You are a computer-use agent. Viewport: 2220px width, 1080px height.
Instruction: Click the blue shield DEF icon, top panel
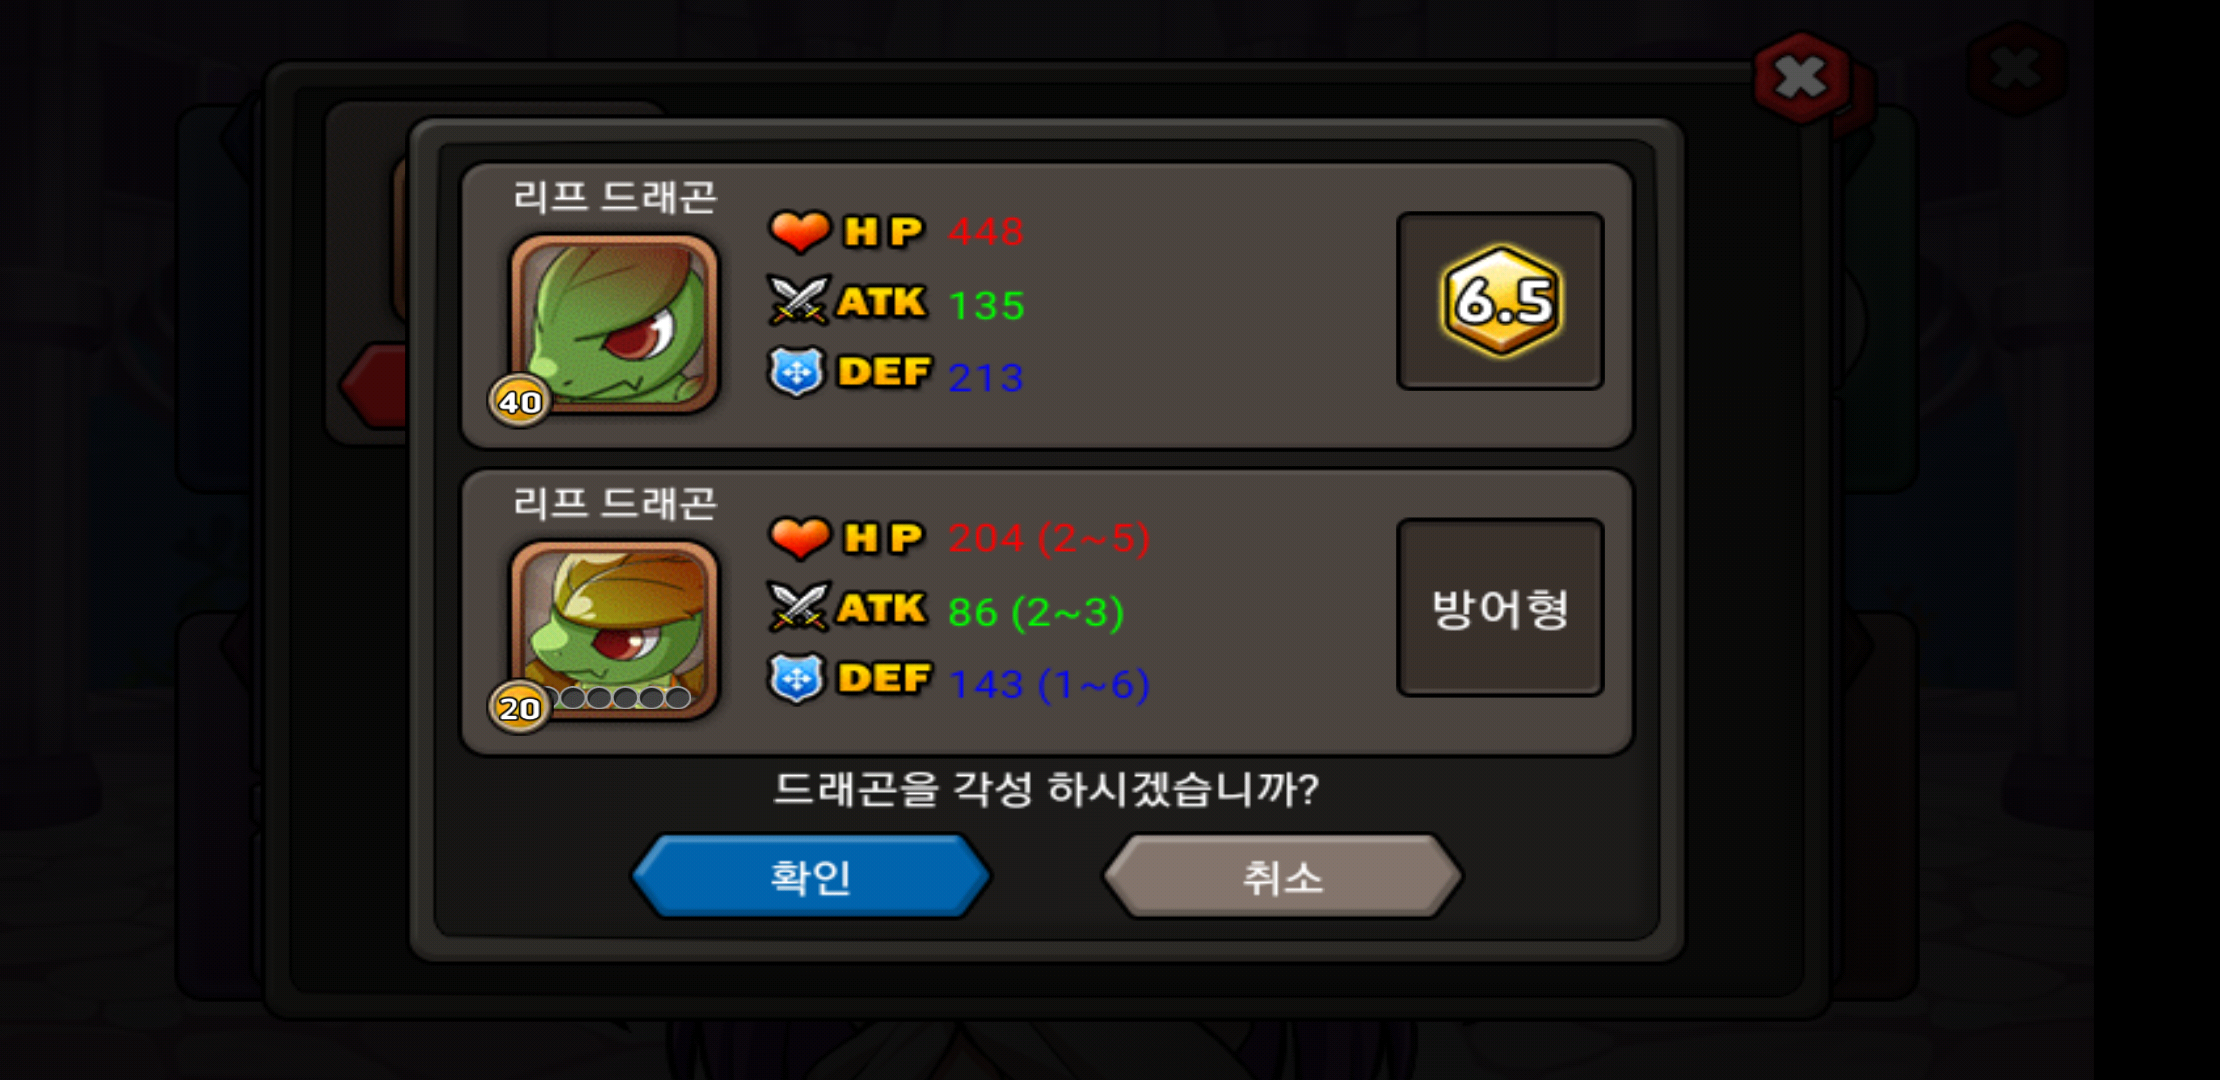(796, 372)
